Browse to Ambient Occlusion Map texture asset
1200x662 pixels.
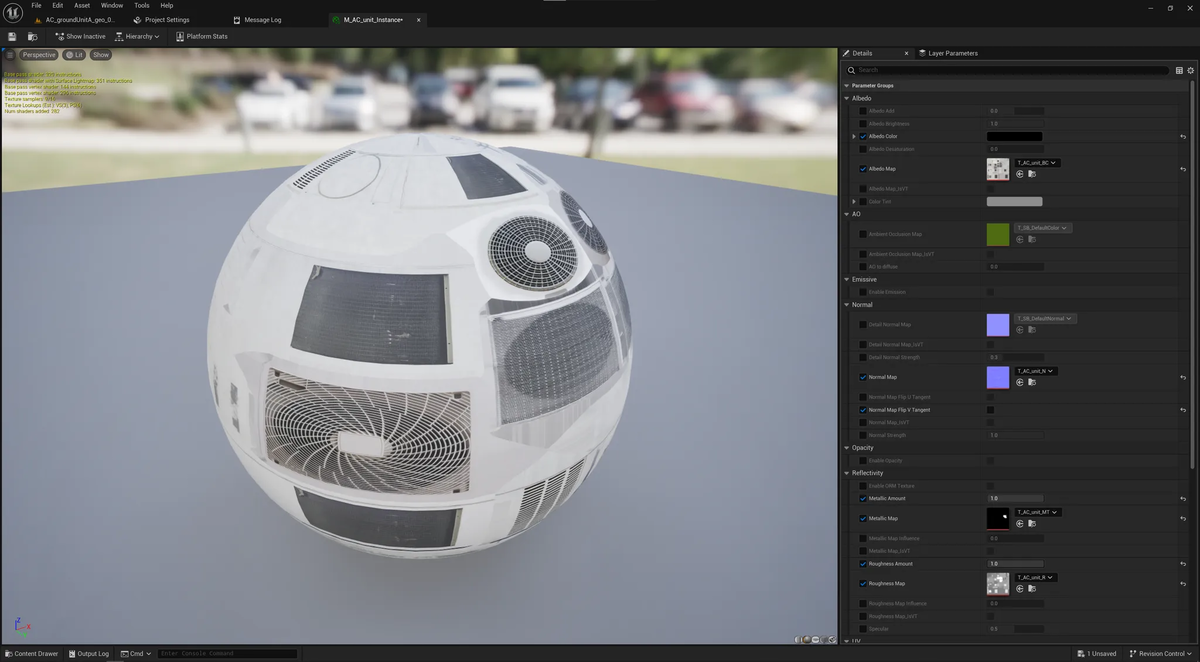[x=1031, y=239]
